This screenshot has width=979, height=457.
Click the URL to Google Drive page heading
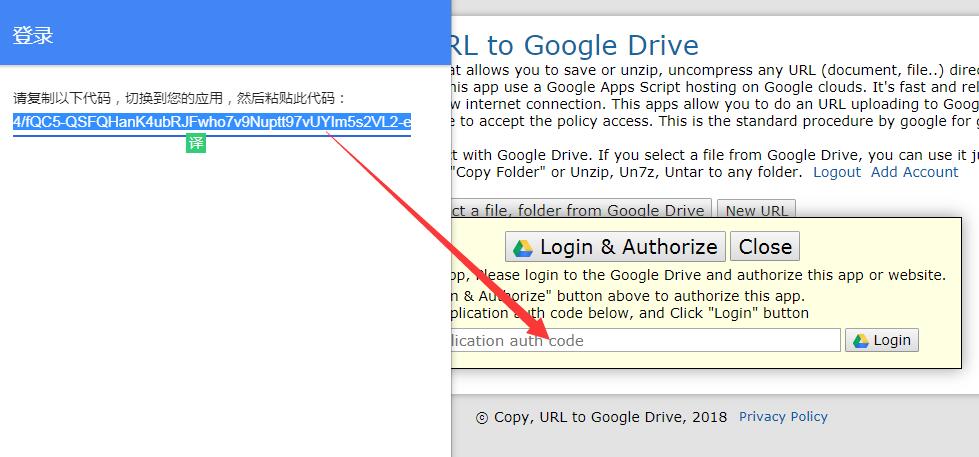pyautogui.click(x=574, y=46)
